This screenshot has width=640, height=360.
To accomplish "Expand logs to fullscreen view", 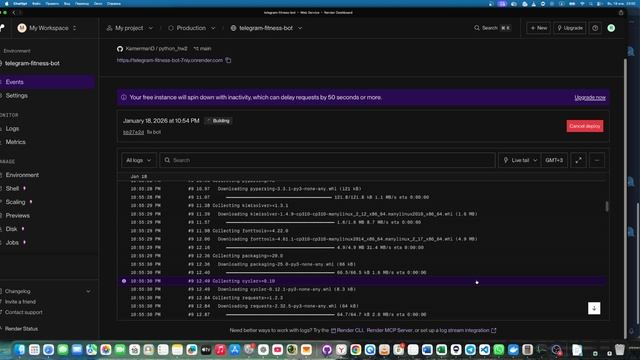I will coord(578,160).
